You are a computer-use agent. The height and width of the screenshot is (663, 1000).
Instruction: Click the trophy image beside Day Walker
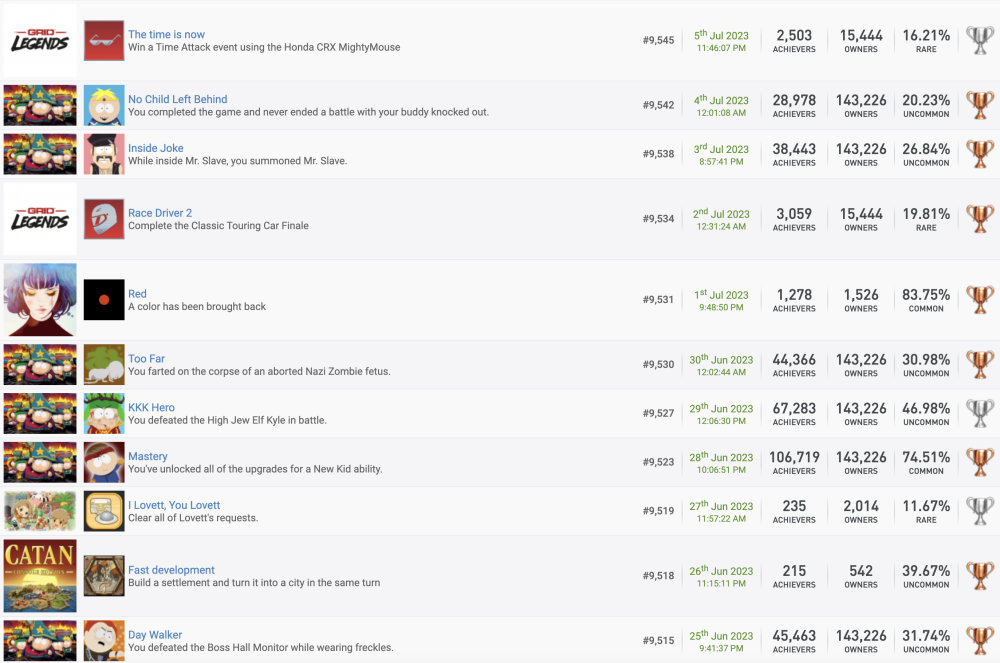pyautogui.click(x=104, y=641)
